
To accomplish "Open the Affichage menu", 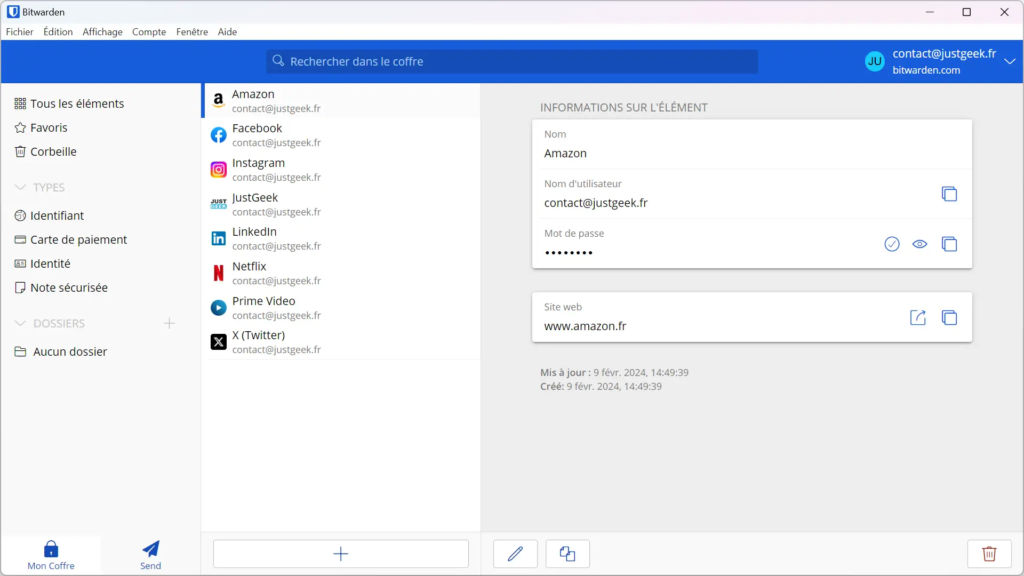I will coord(102,31).
